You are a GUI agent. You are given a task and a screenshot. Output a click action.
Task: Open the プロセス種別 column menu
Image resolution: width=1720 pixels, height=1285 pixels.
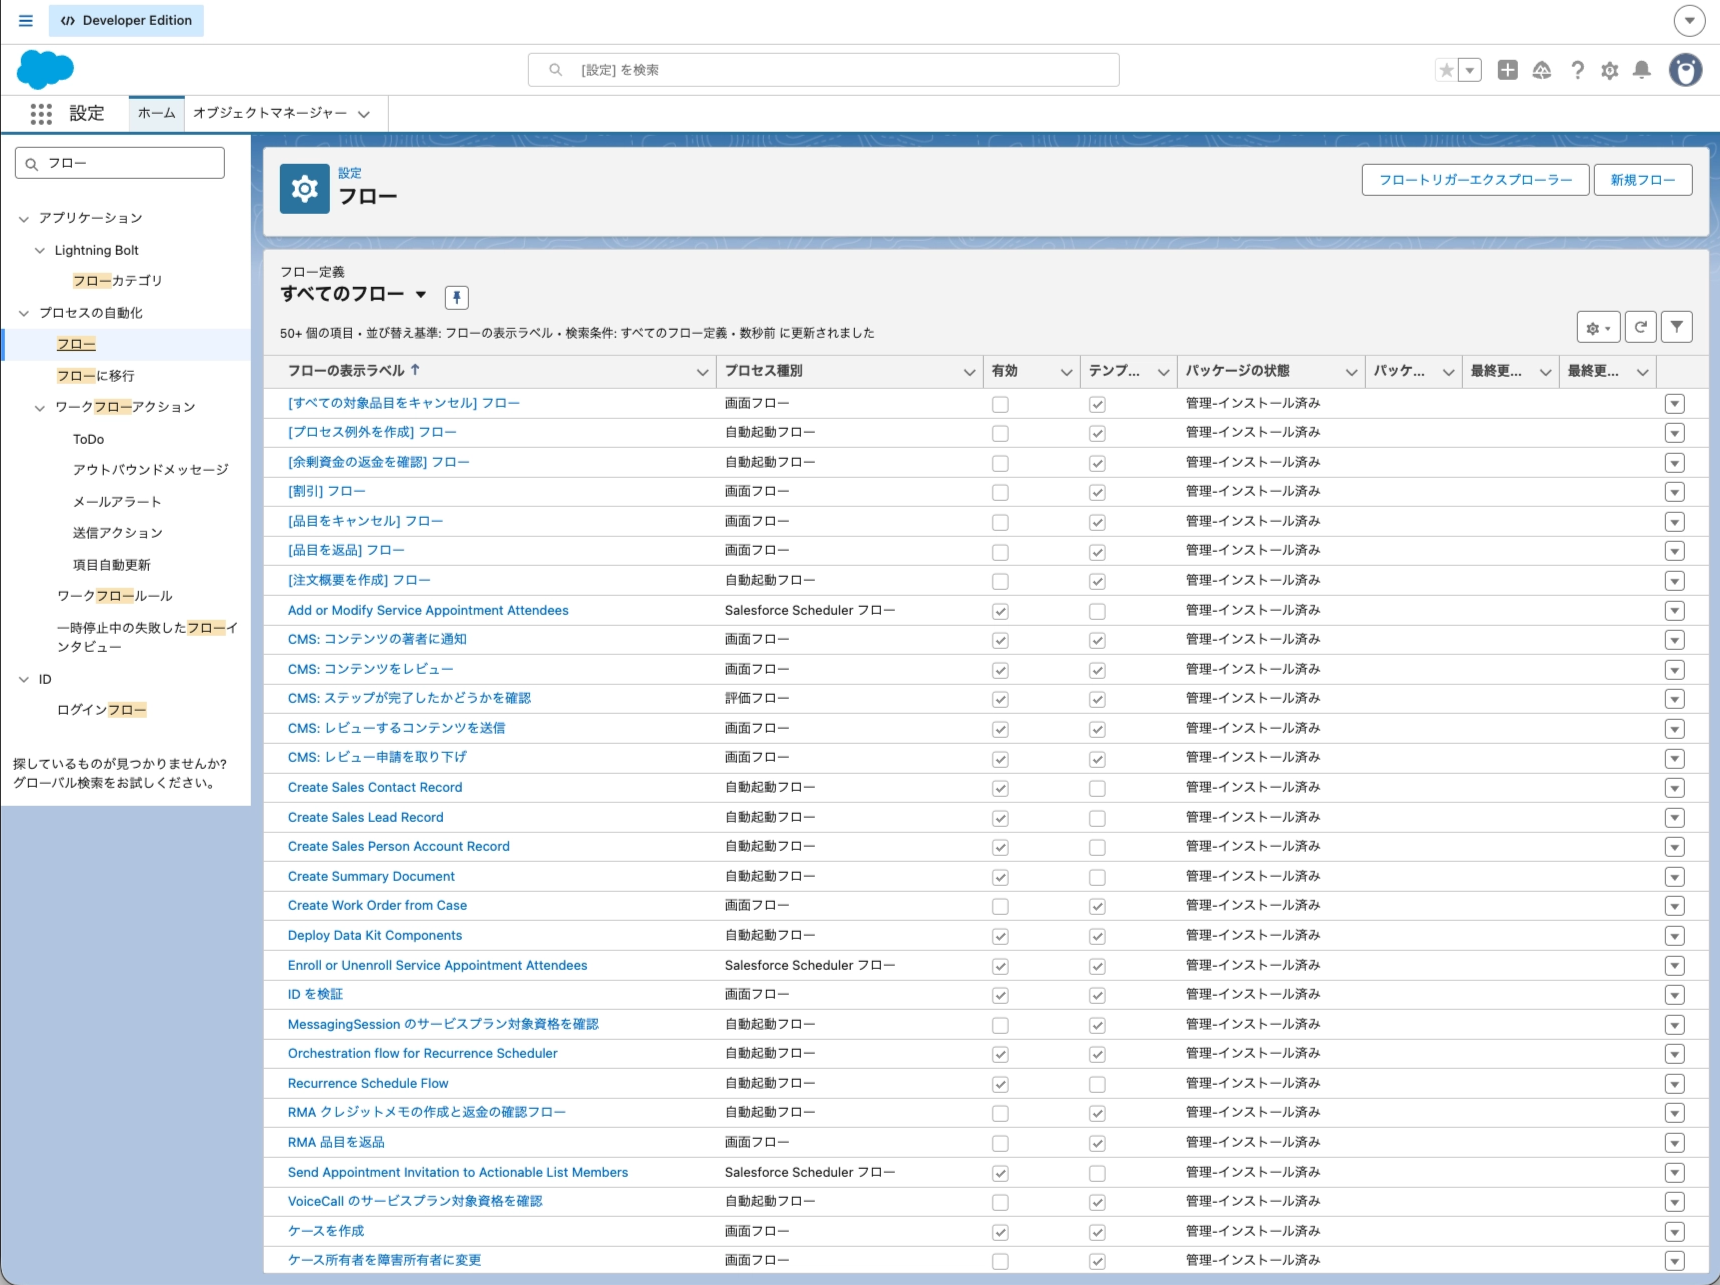pyautogui.click(x=969, y=372)
